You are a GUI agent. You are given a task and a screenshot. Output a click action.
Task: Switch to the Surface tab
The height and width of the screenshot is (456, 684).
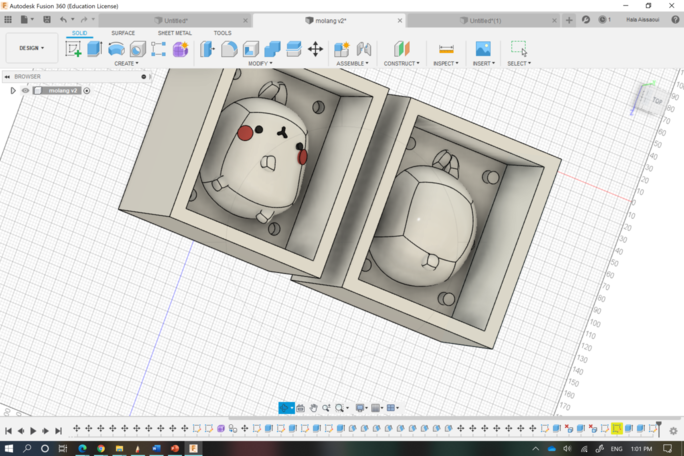pos(123,33)
